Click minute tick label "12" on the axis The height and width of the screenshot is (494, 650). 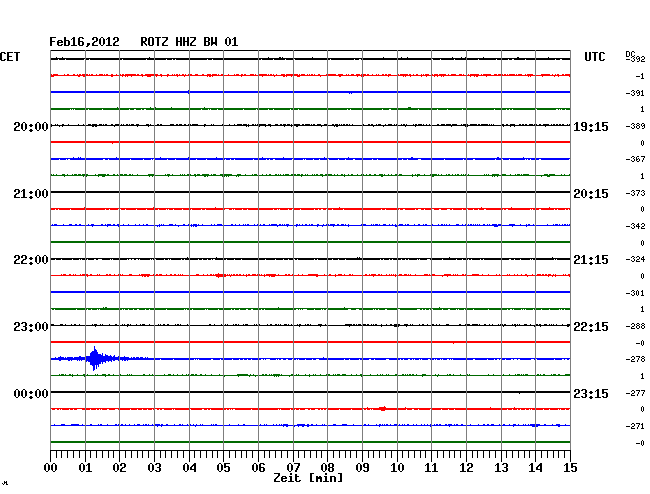(x=466, y=468)
